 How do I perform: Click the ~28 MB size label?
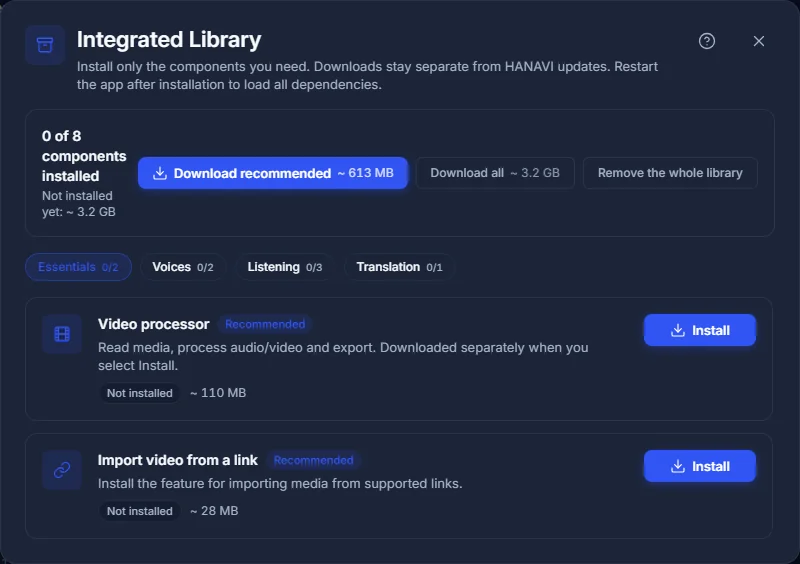(214, 511)
